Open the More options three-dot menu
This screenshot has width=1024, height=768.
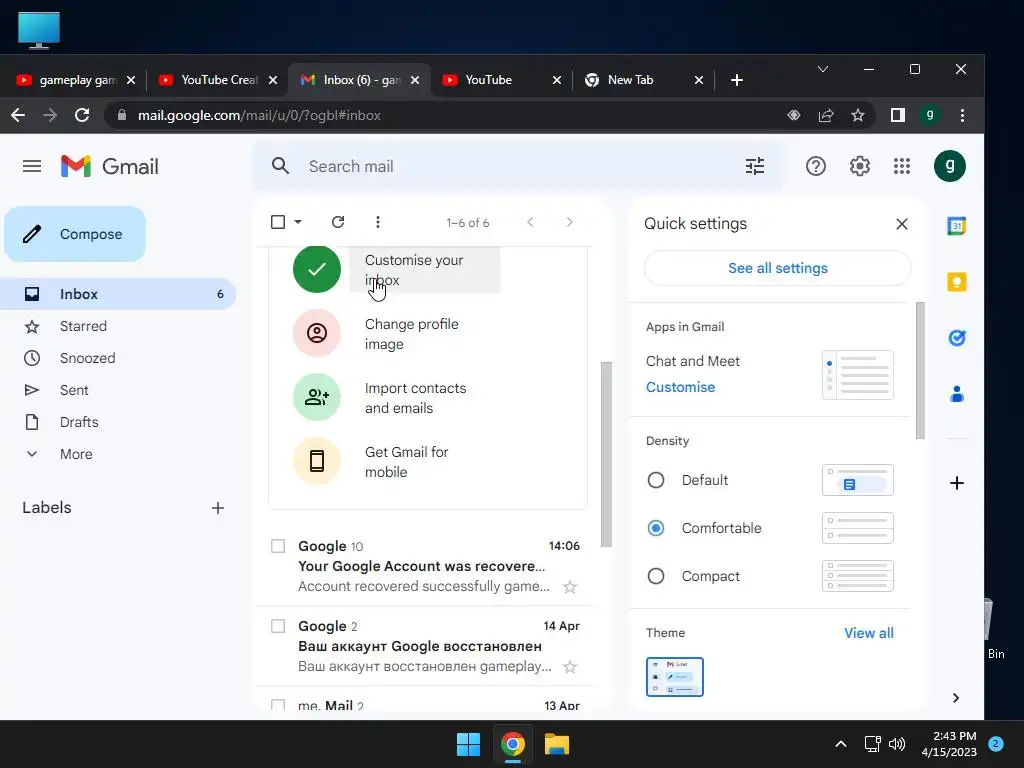pyautogui.click(x=377, y=222)
